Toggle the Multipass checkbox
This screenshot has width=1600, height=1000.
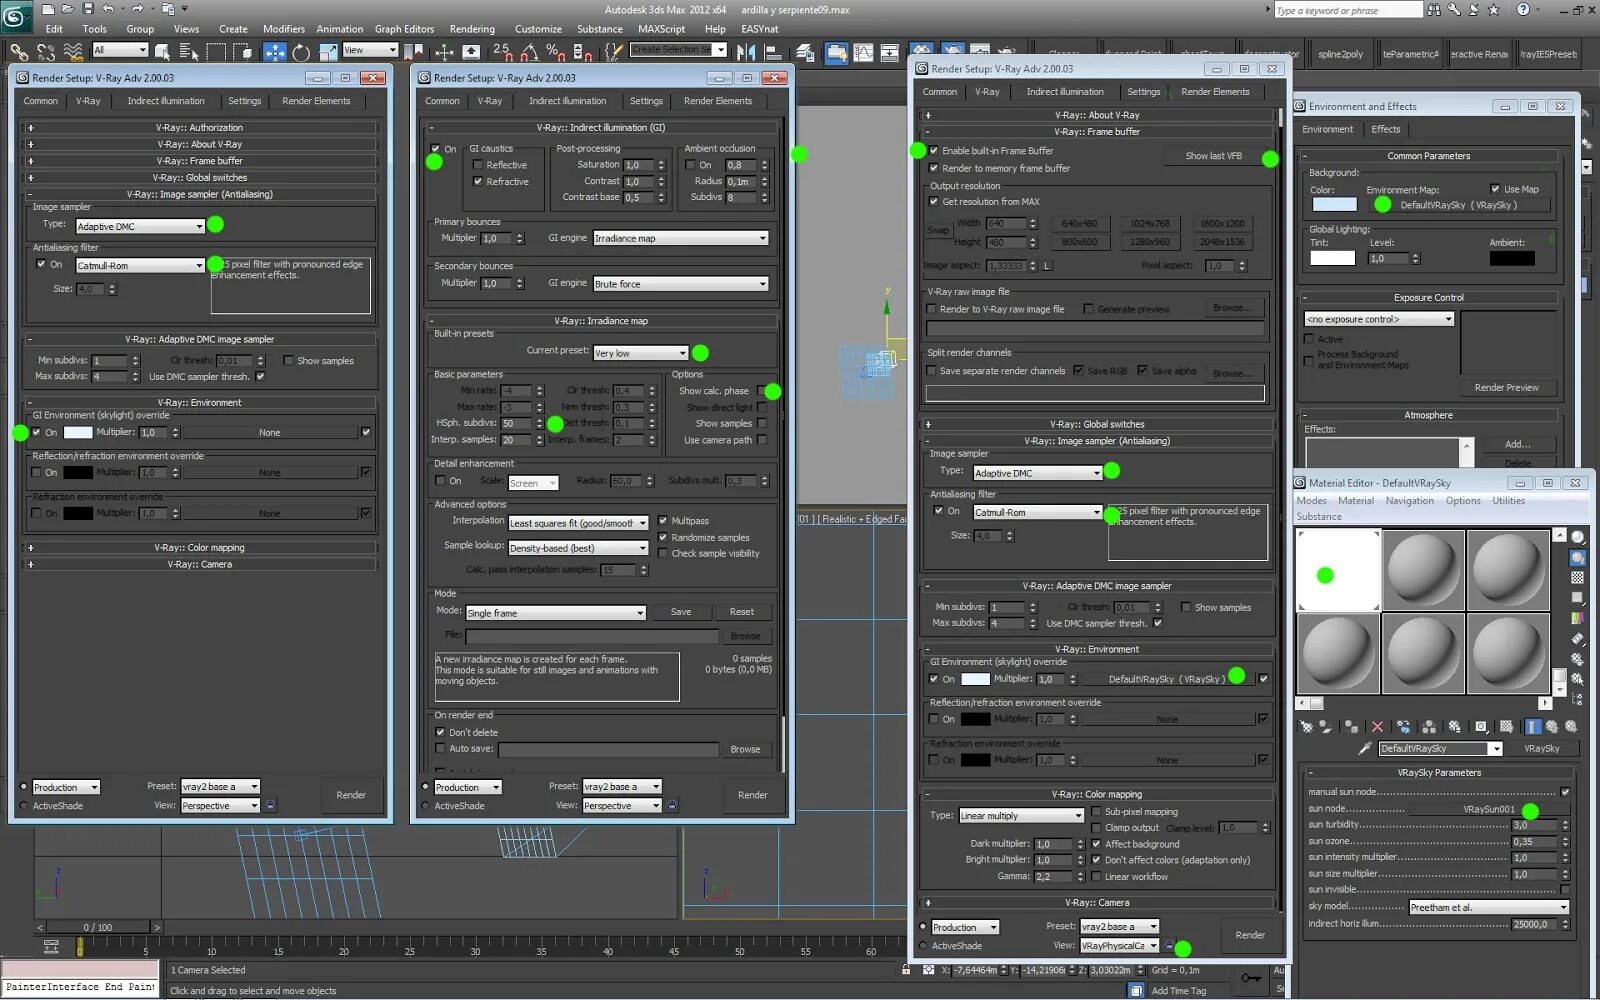(x=663, y=521)
